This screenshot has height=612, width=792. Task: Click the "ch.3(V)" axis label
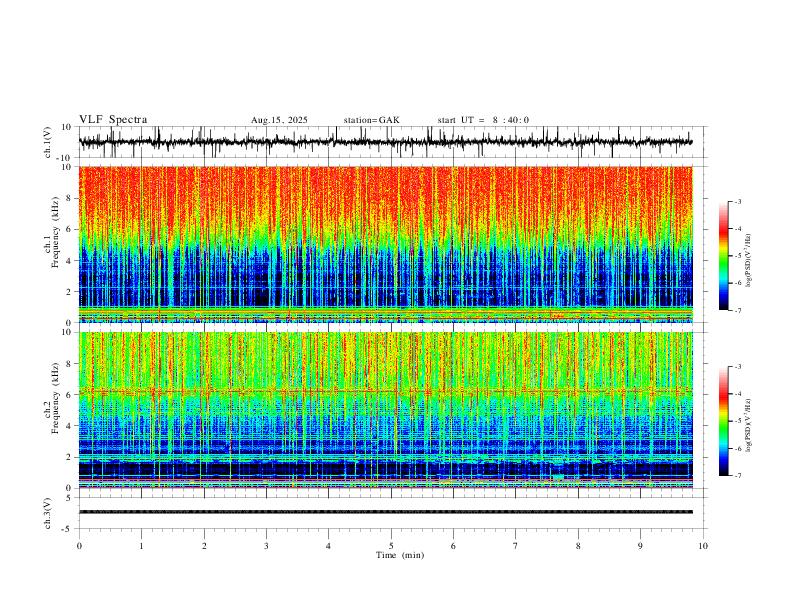[x=48, y=513]
